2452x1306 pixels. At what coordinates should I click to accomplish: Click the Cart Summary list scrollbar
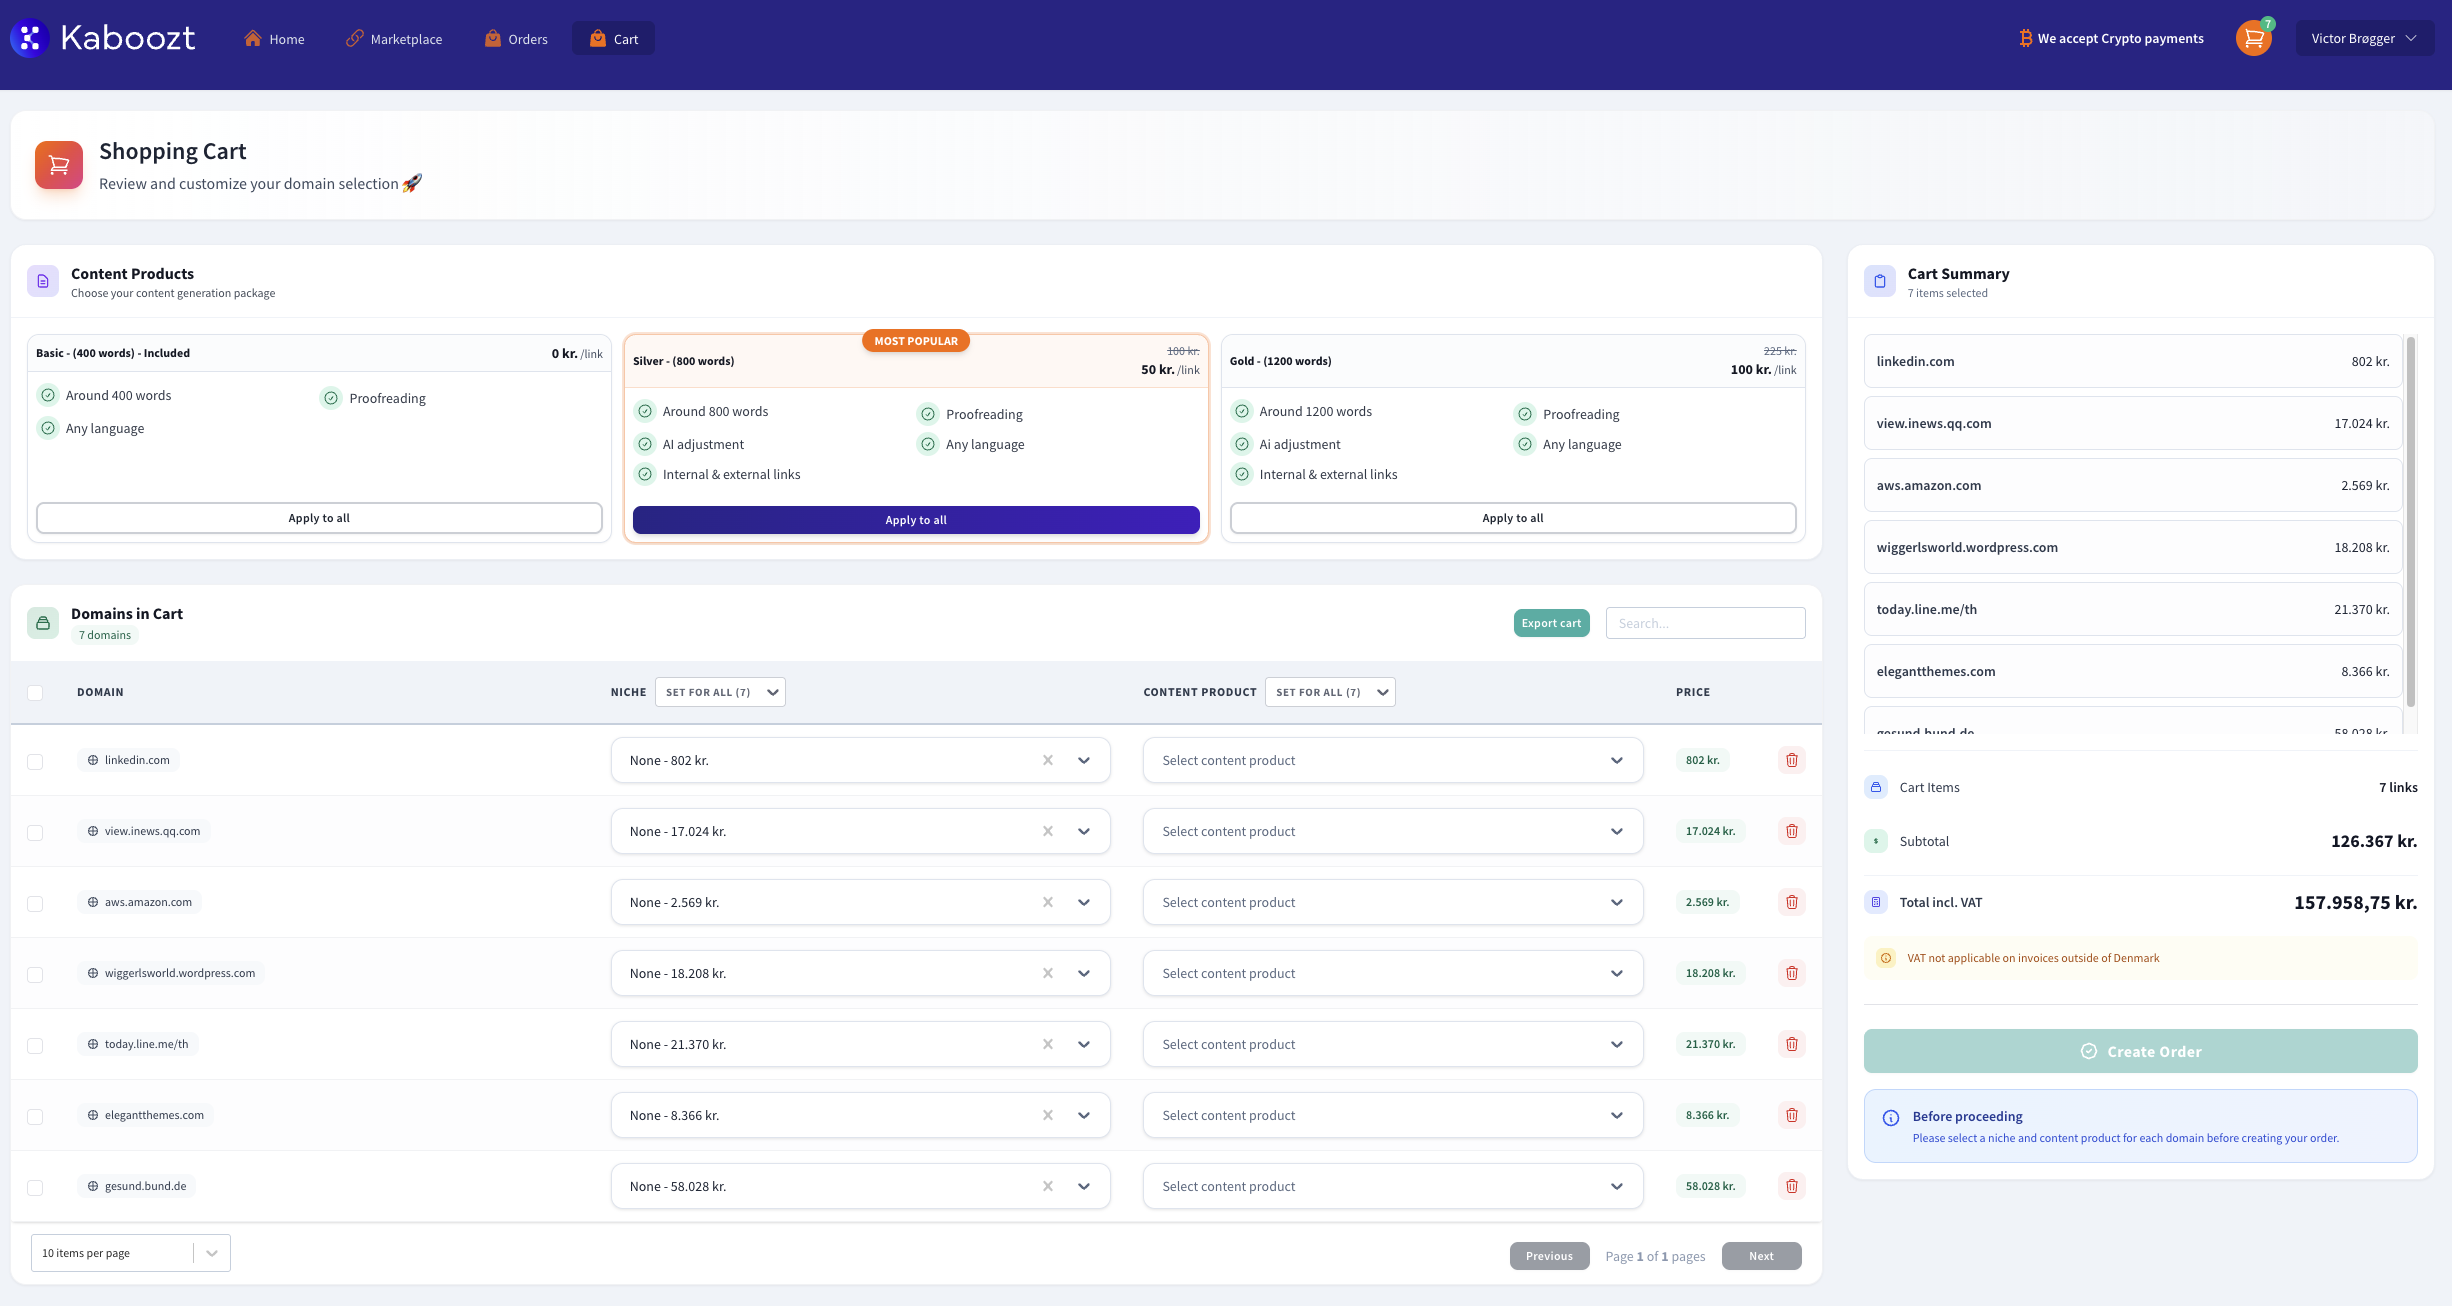2410,520
